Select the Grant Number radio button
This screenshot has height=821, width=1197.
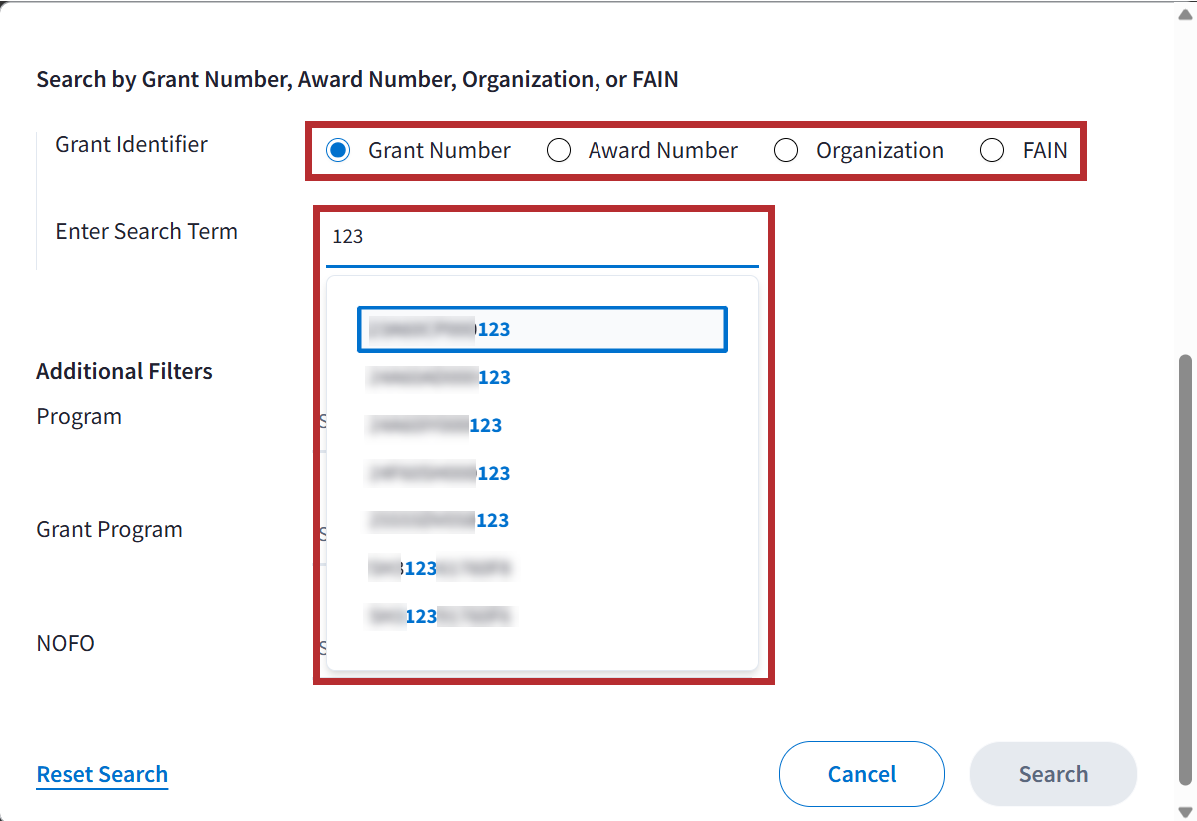pyautogui.click(x=338, y=151)
